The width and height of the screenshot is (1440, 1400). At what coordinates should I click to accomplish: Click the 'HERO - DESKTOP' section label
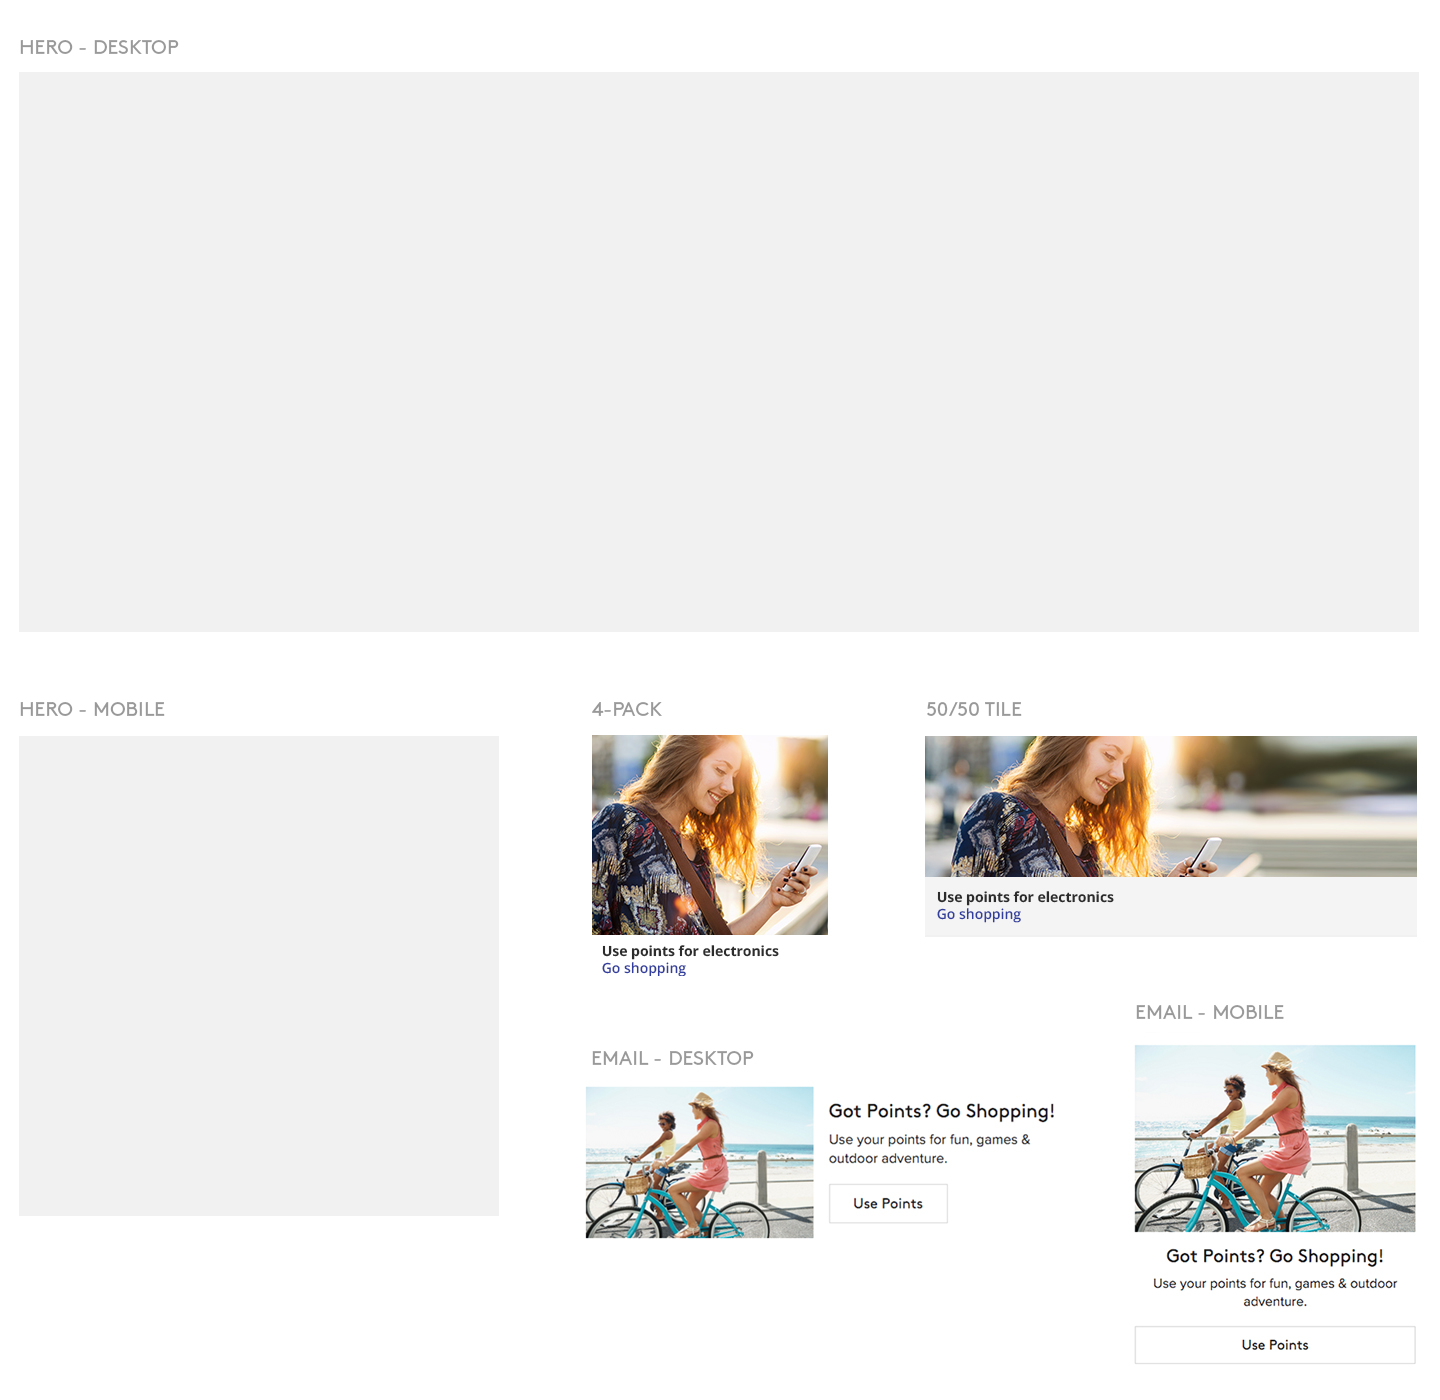99,47
